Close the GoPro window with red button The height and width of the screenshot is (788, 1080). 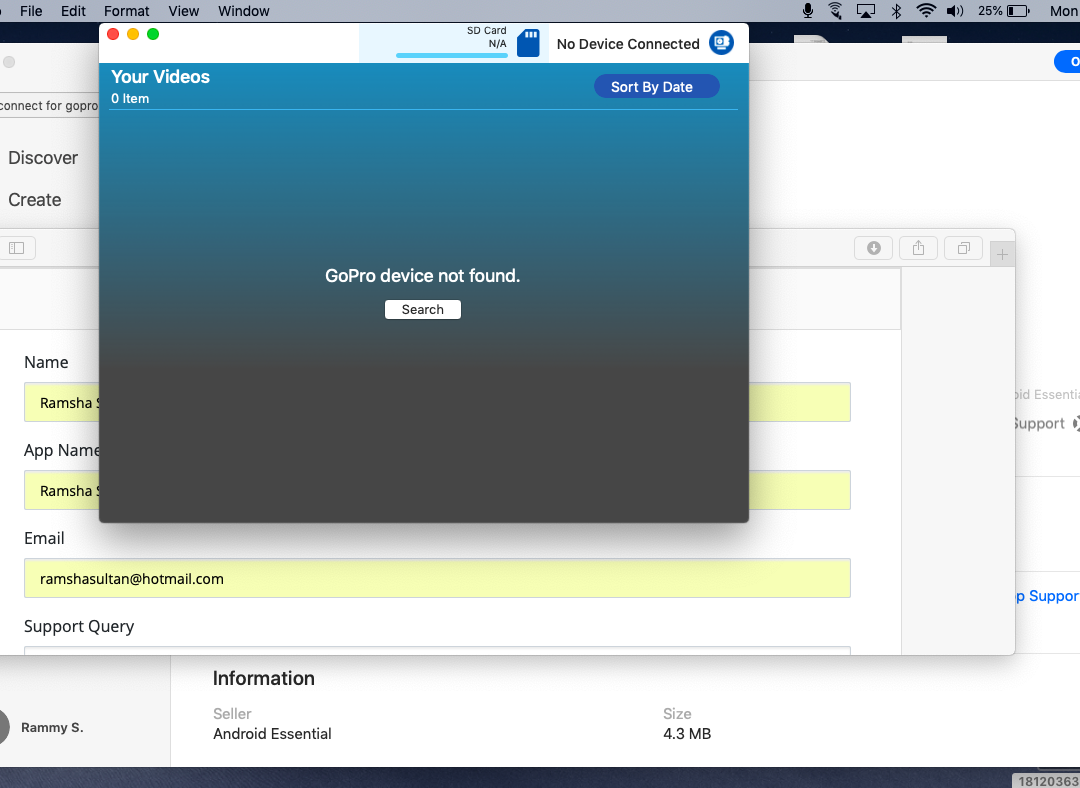point(114,34)
